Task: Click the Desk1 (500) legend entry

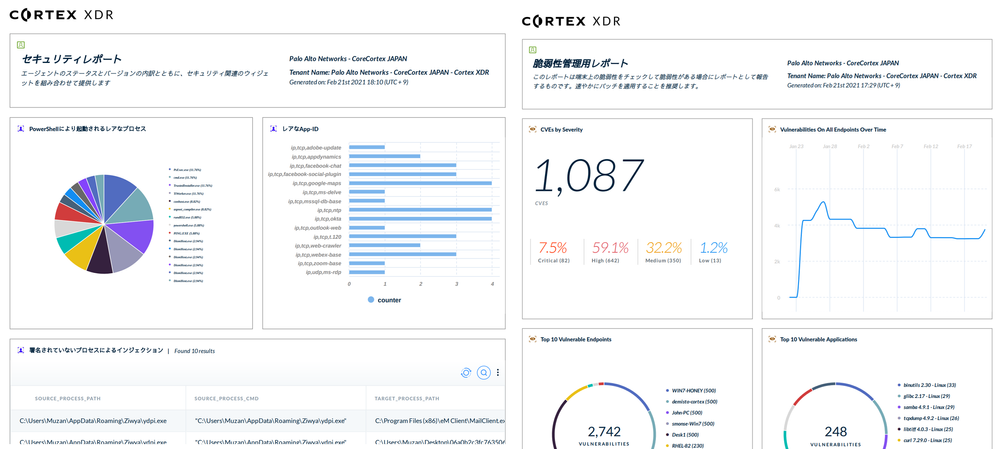Action: (684, 434)
